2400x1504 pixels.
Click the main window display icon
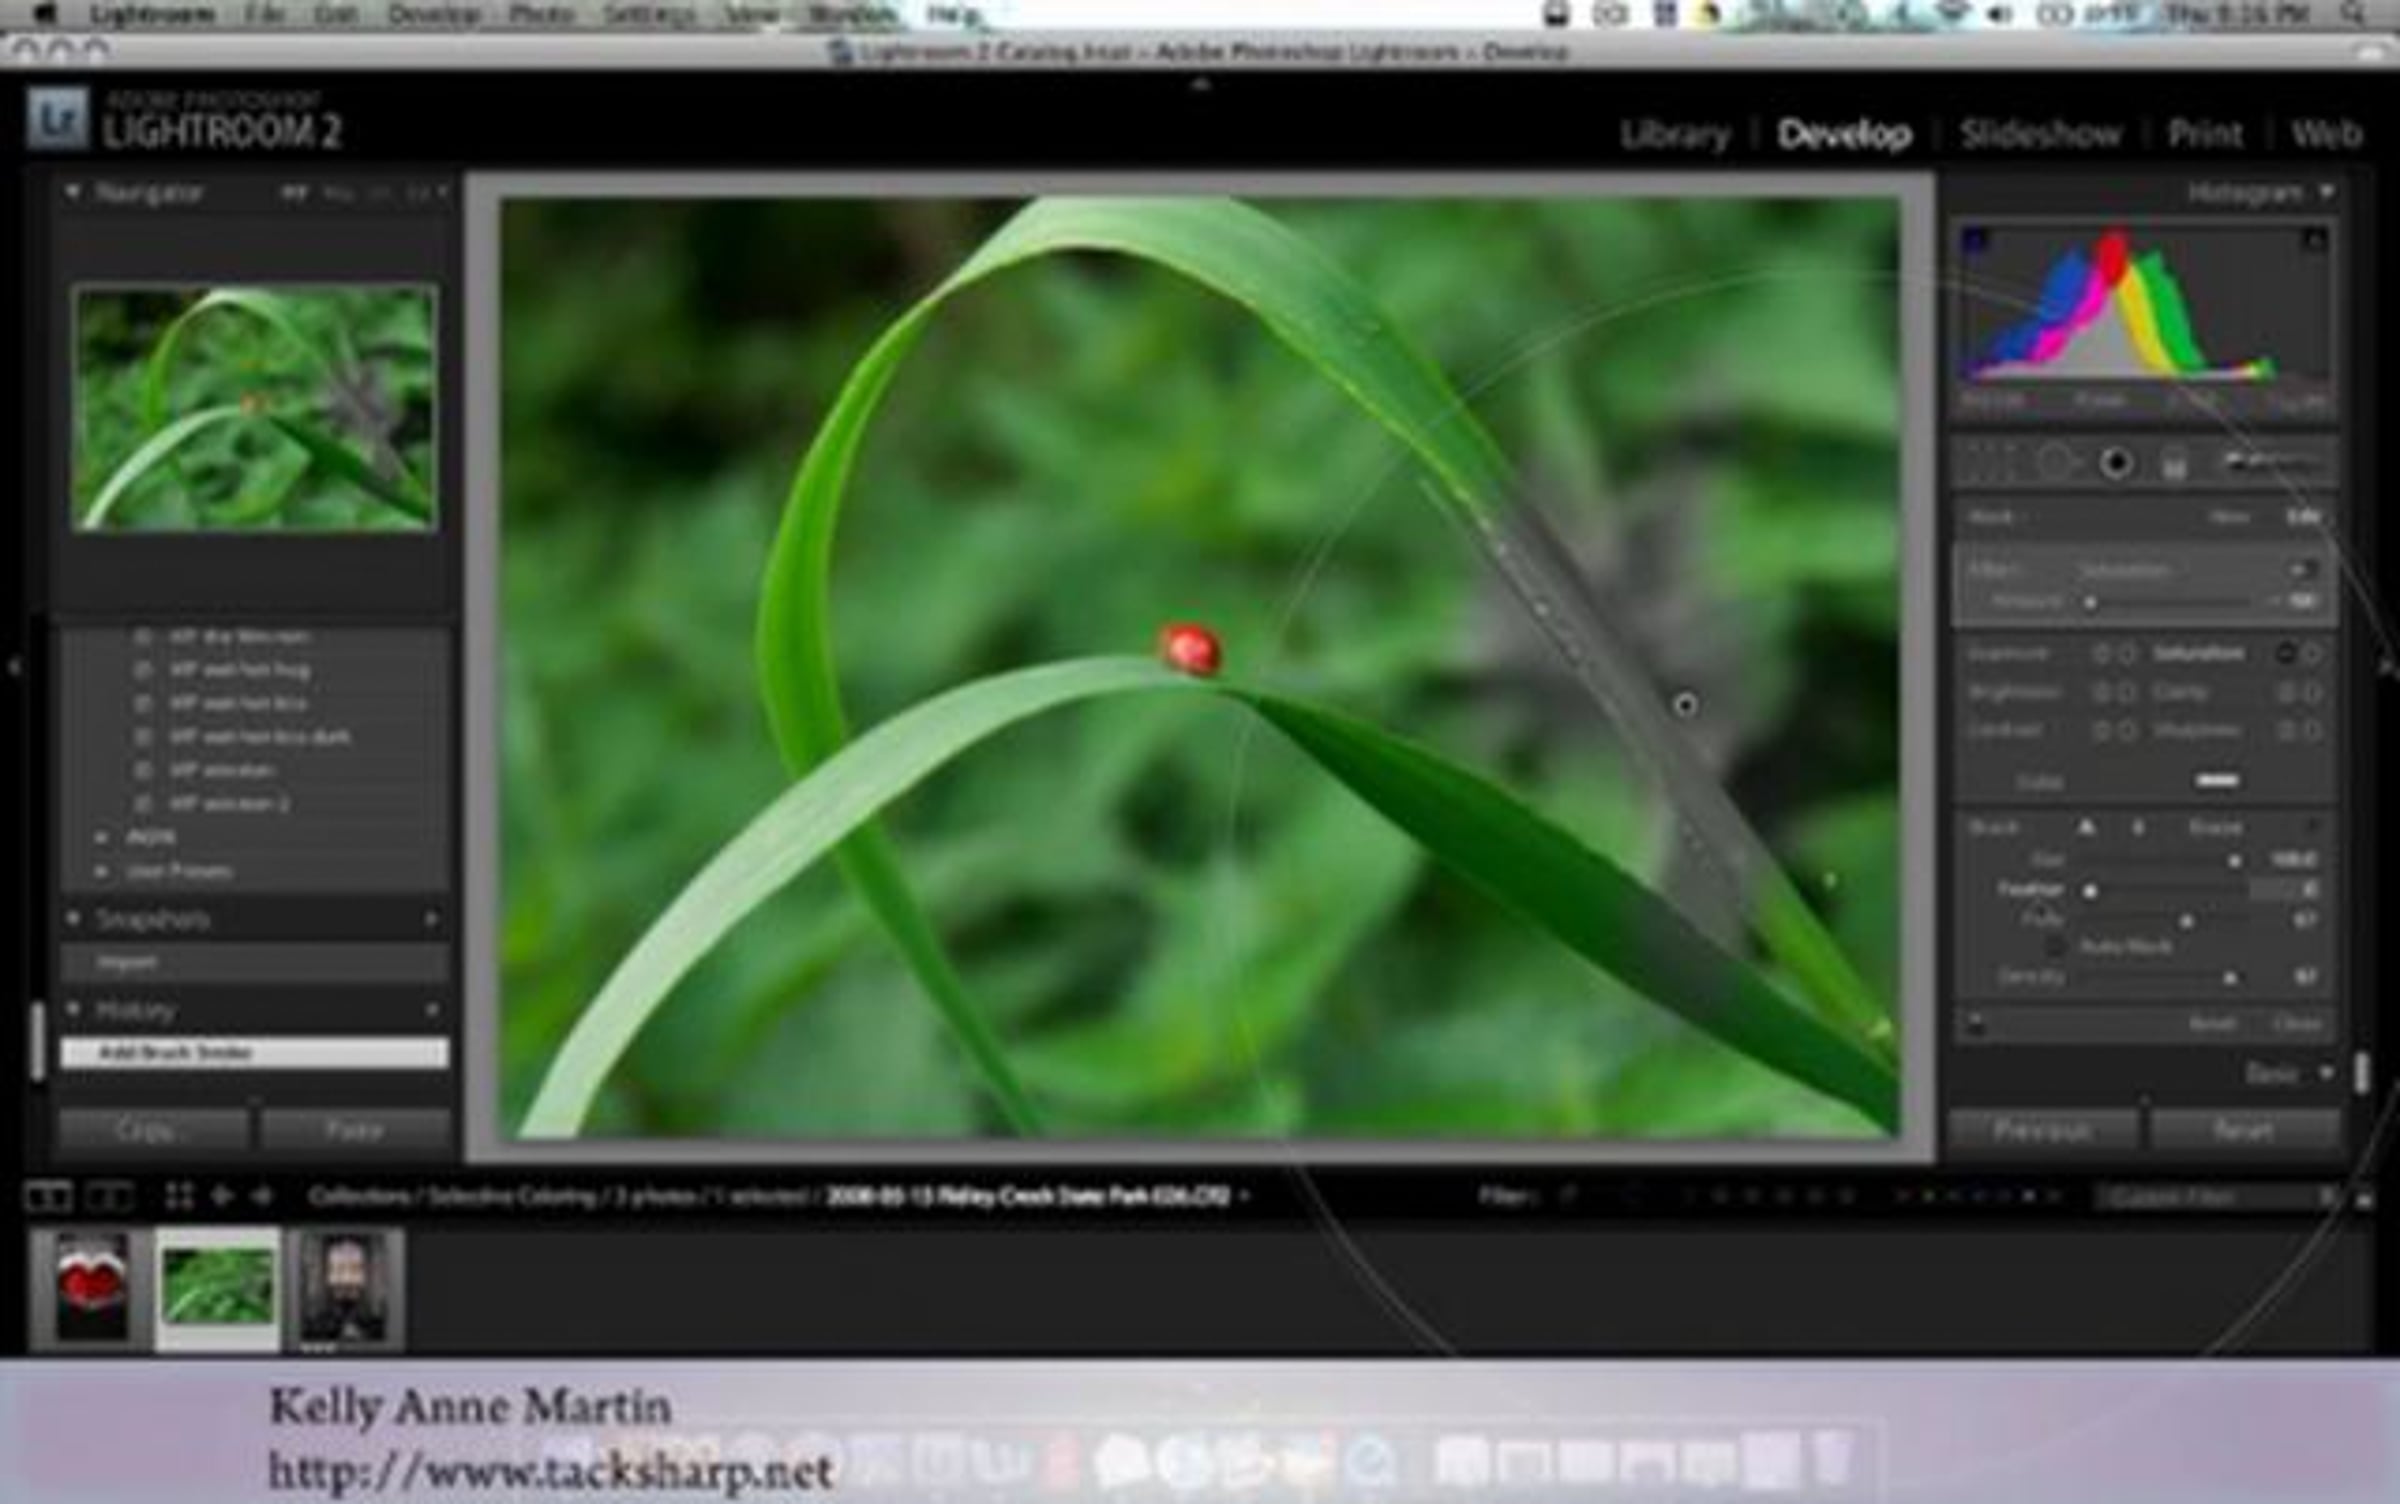(47, 1196)
